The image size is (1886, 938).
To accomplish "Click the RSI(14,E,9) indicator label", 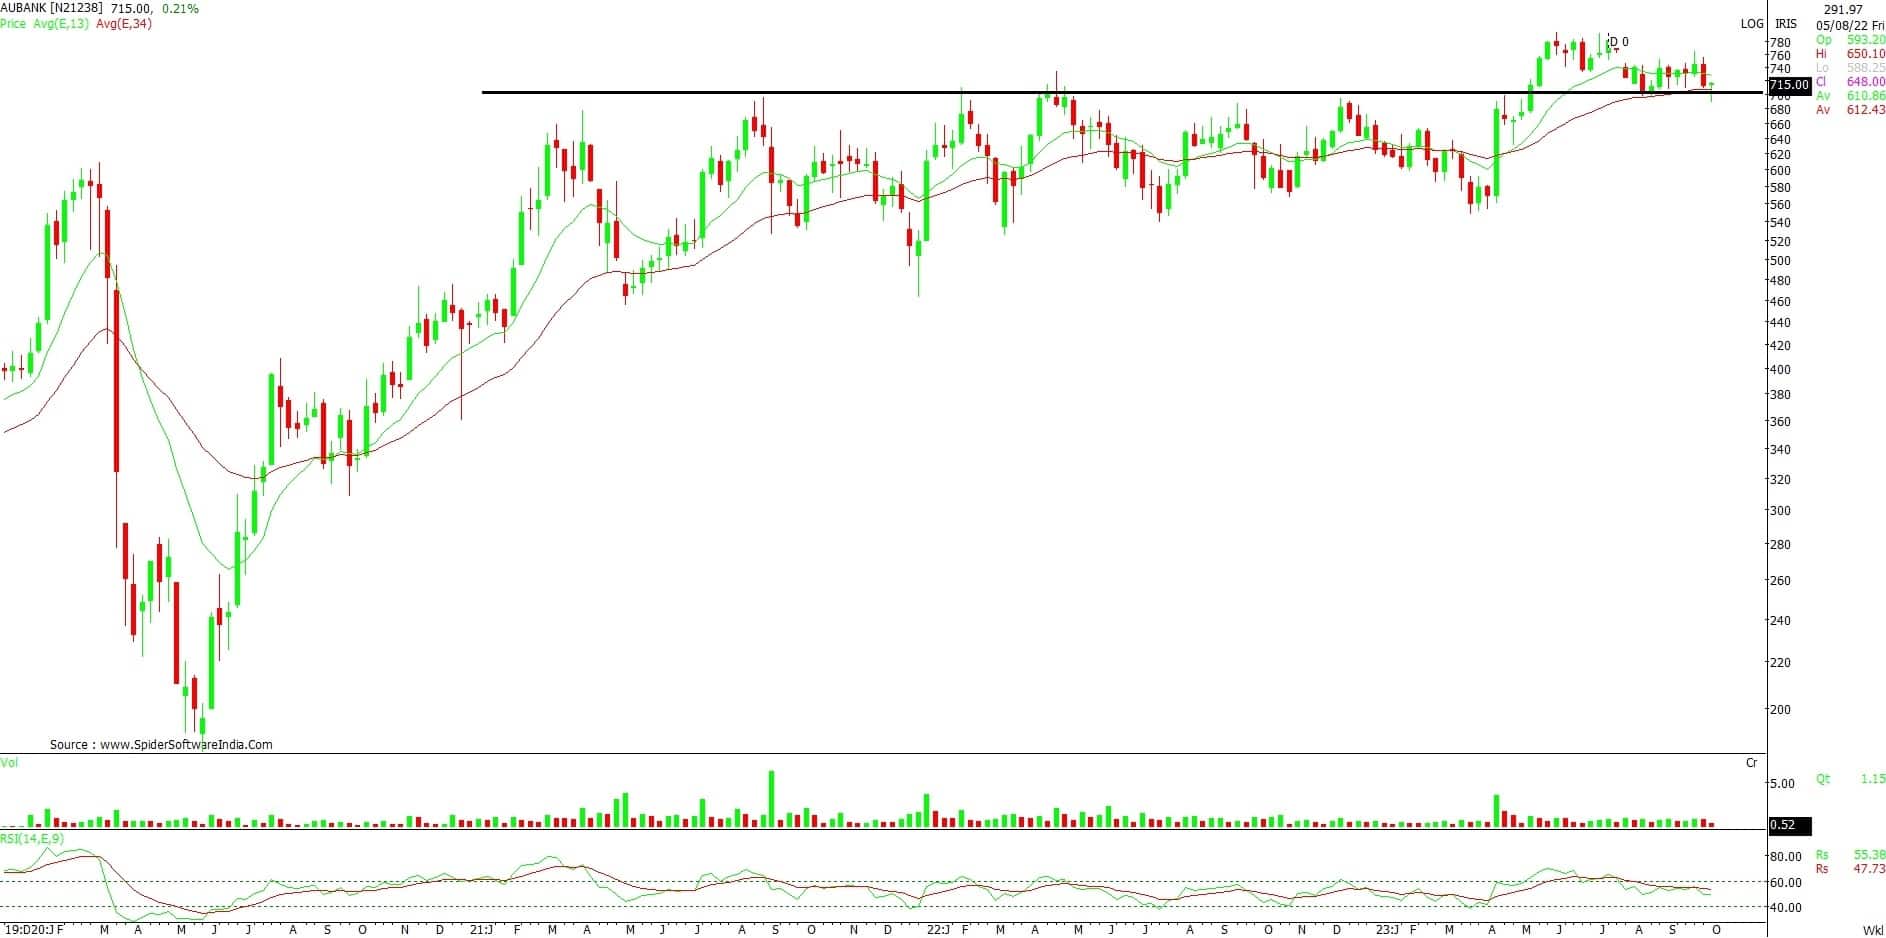I will pyautogui.click(x=32, y=838).
